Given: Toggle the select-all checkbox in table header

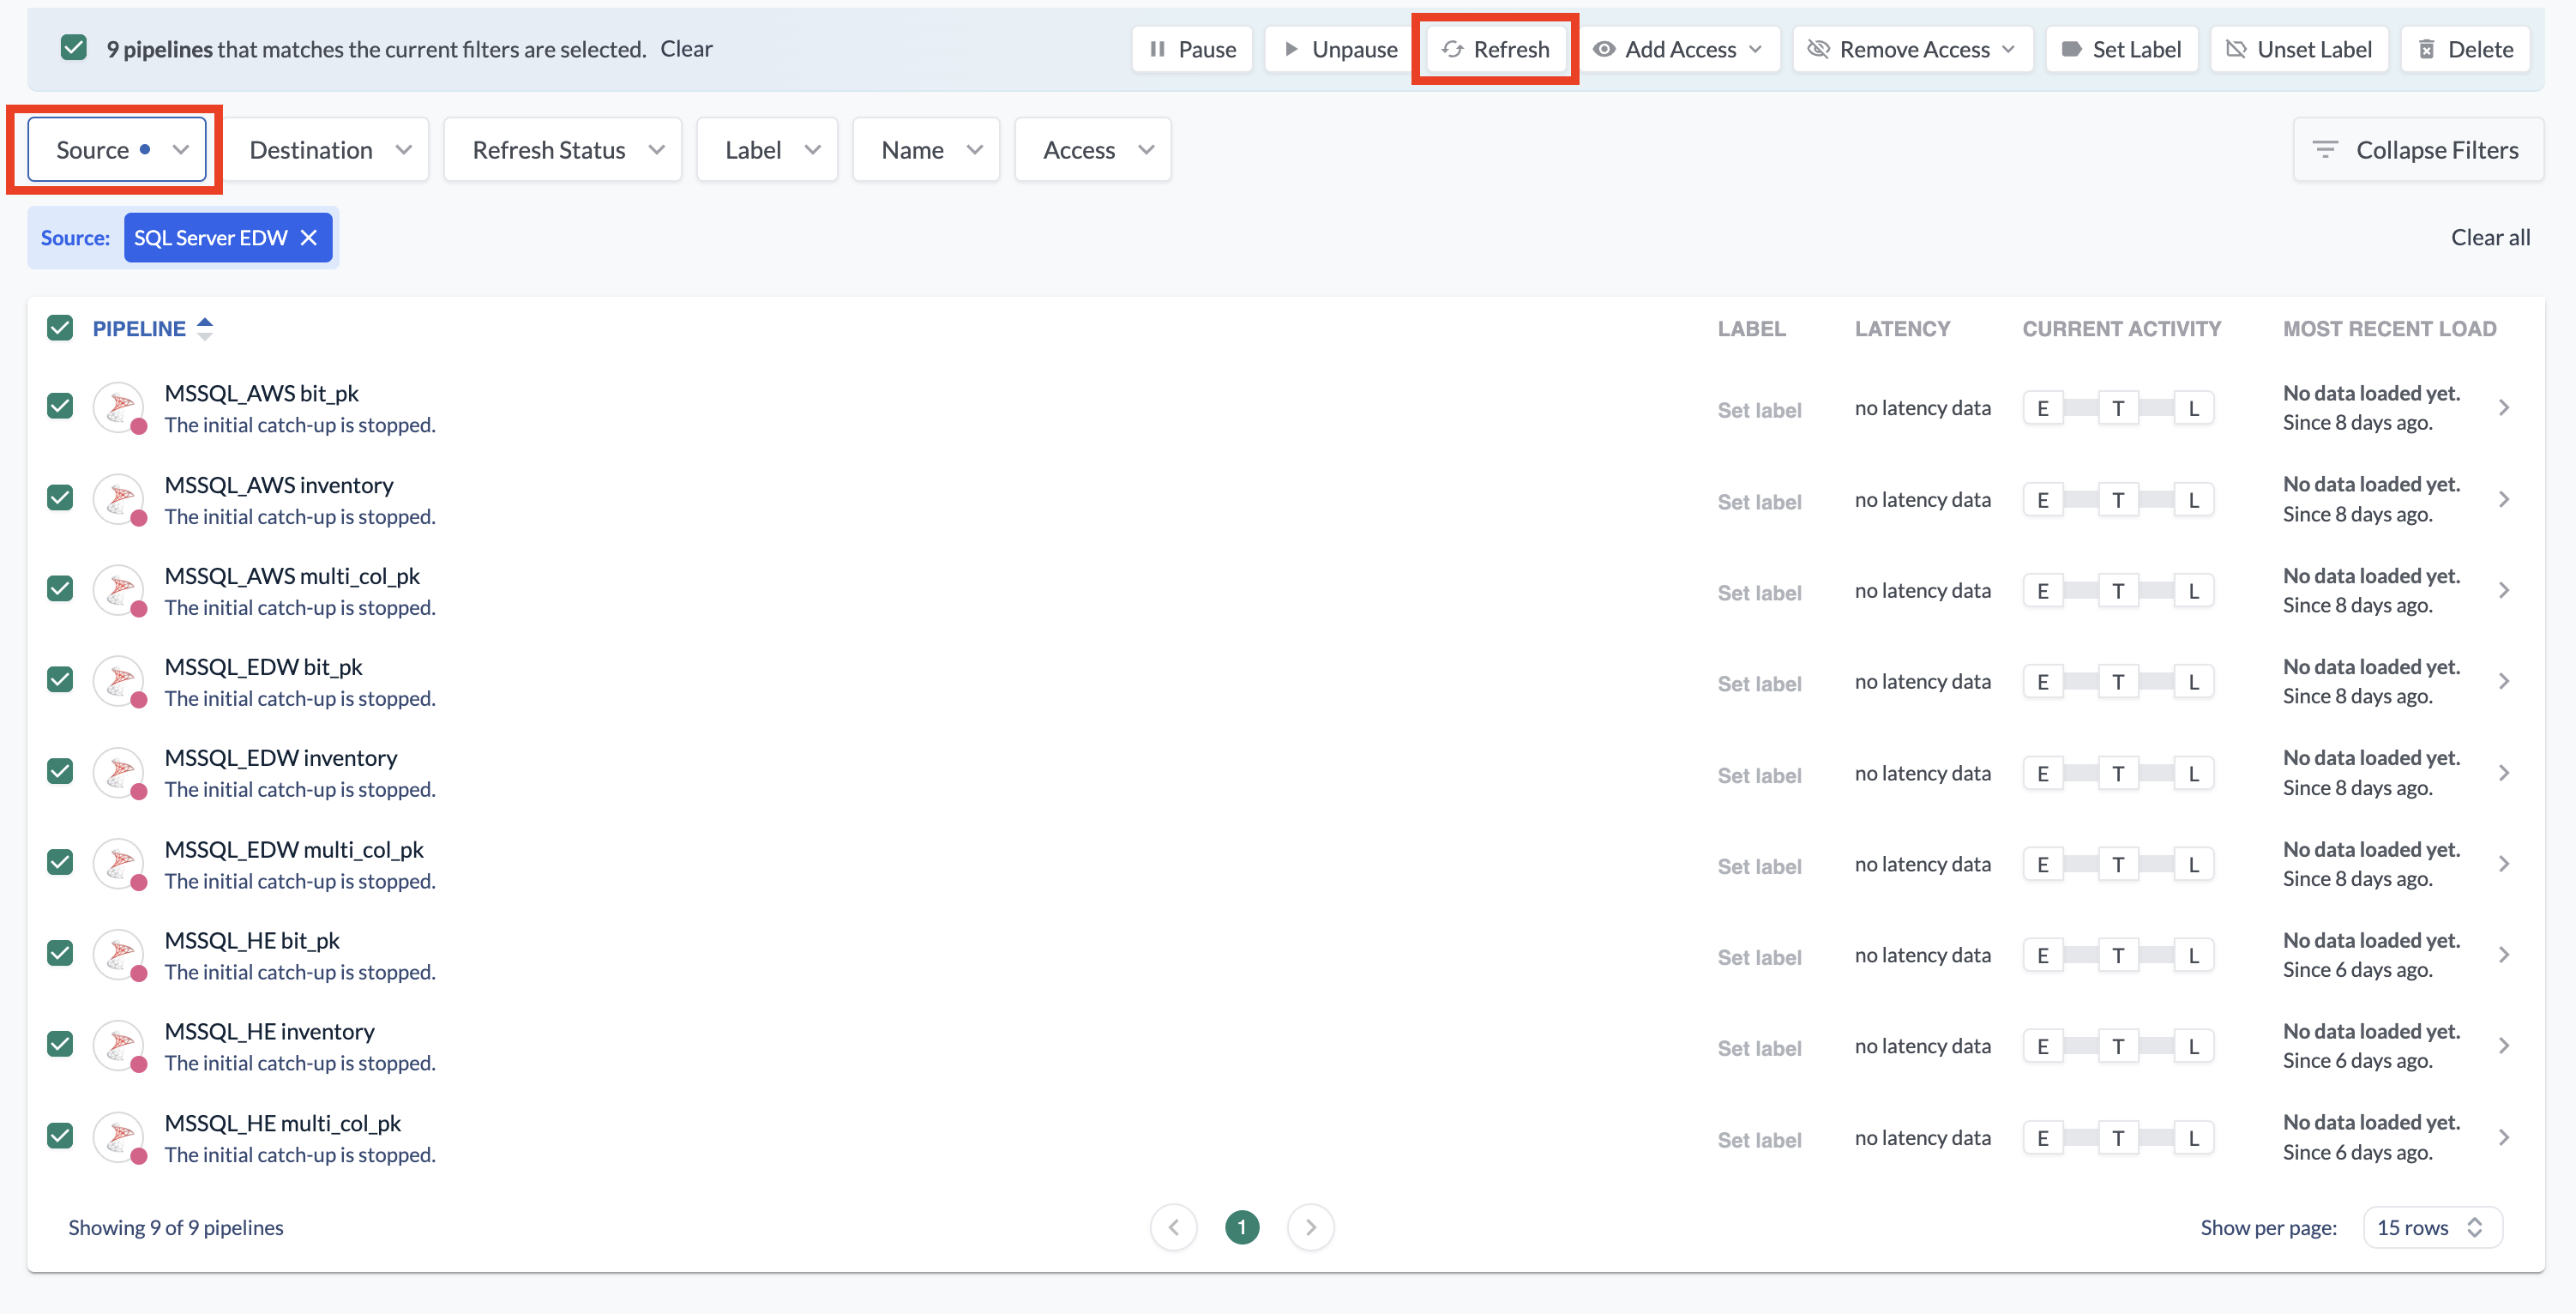Looking at the screenshot, I should click(x=60, y=328).
